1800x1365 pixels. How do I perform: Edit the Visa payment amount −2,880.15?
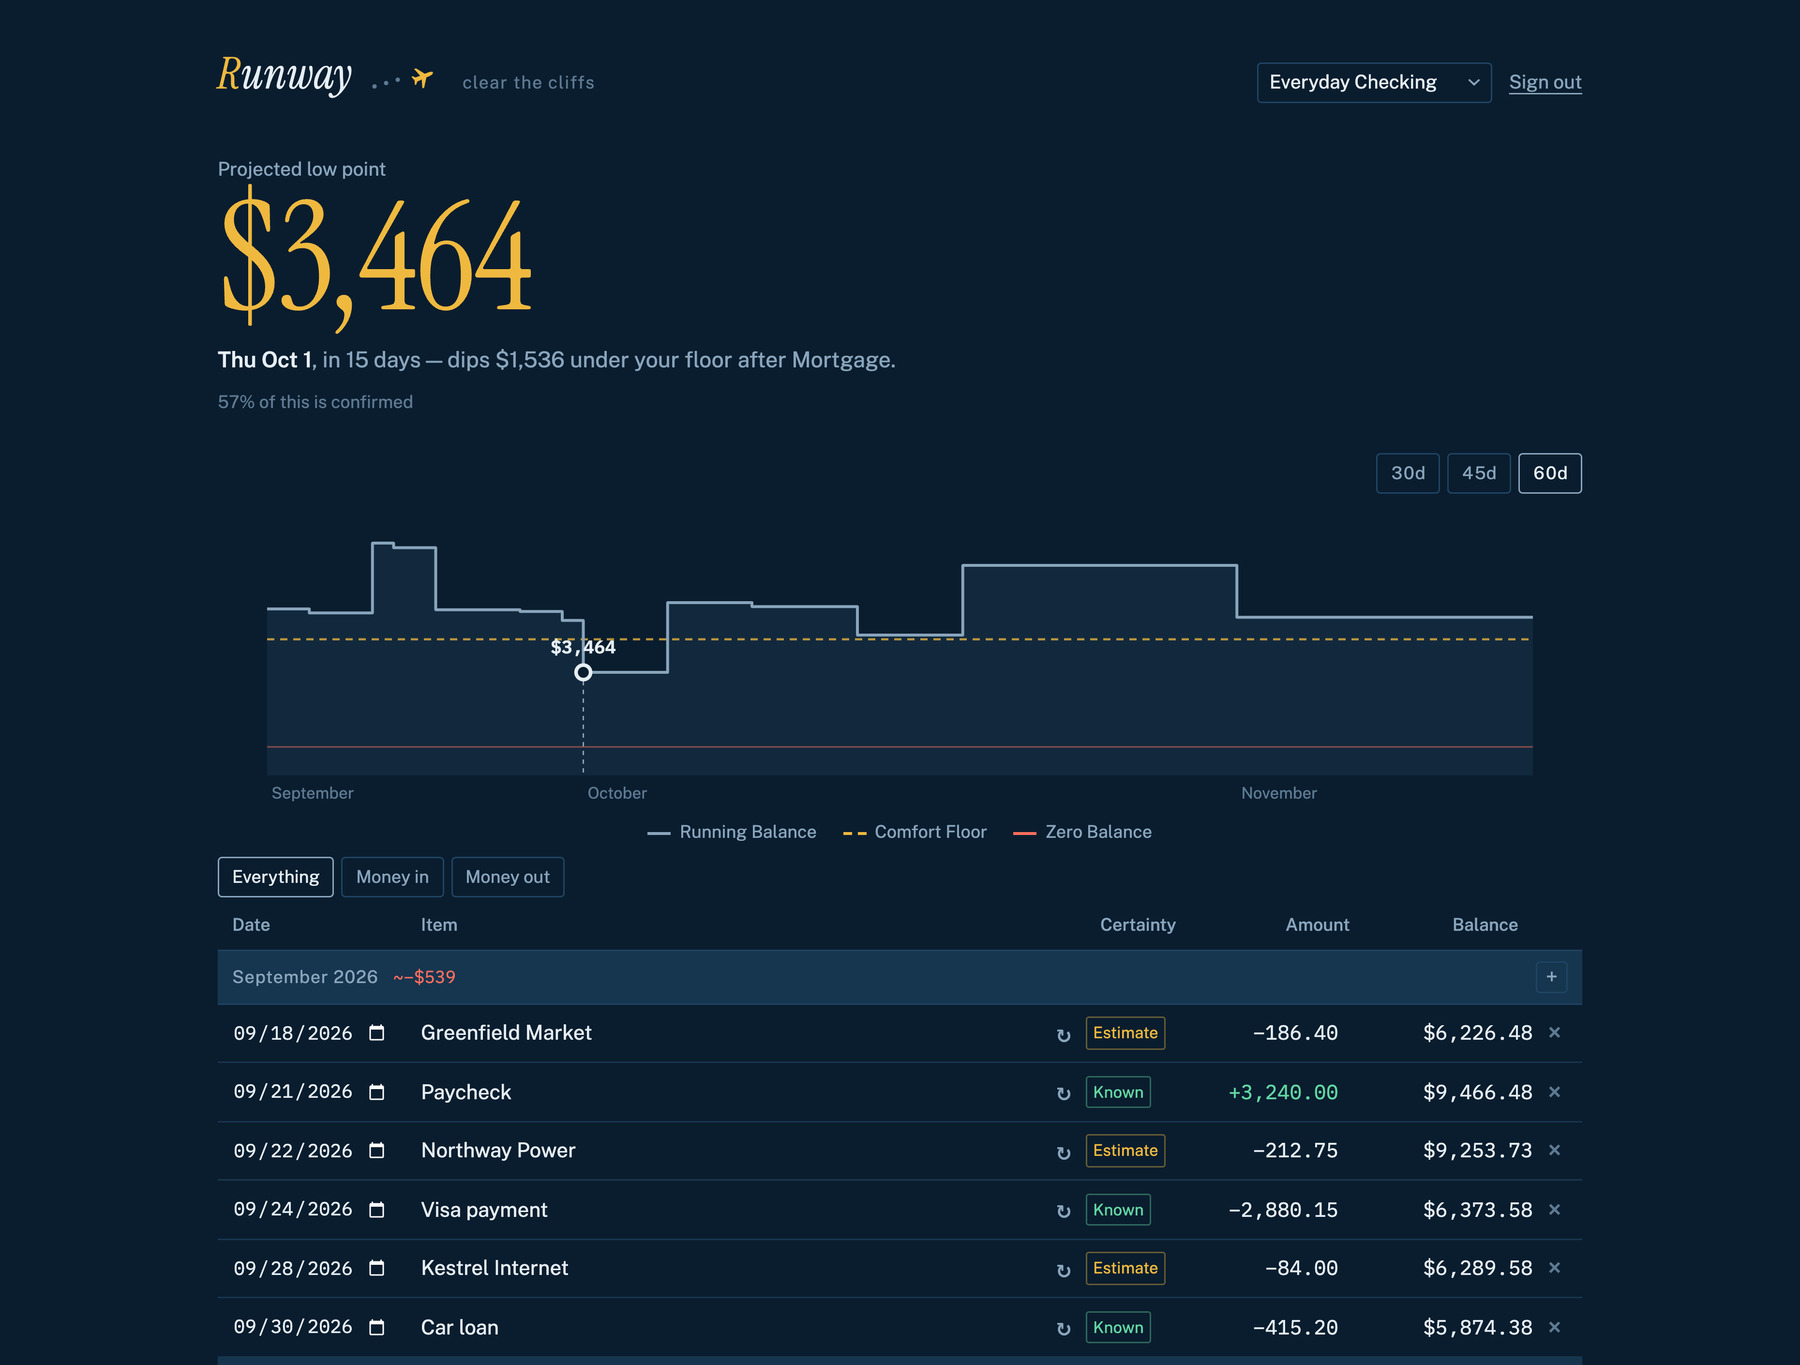tap(1283, 1210)
